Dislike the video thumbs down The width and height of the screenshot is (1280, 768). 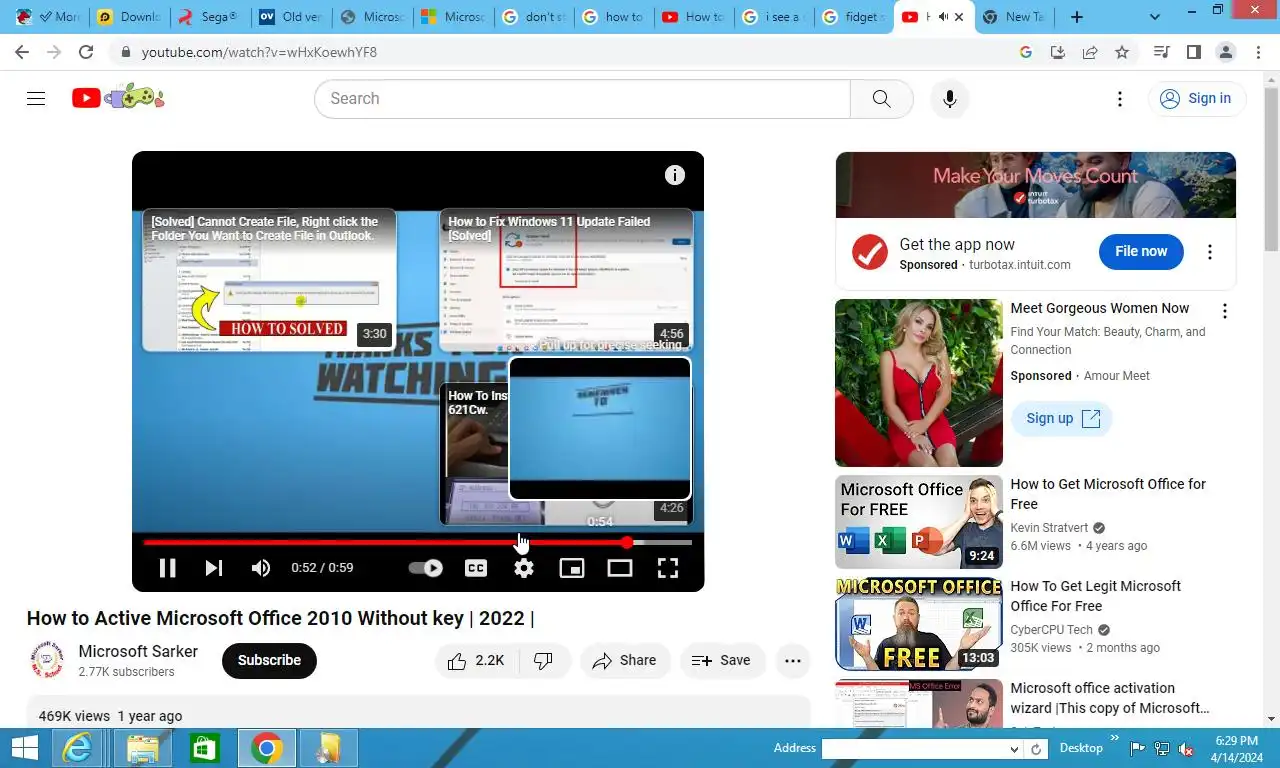click(x=544, y=660)
